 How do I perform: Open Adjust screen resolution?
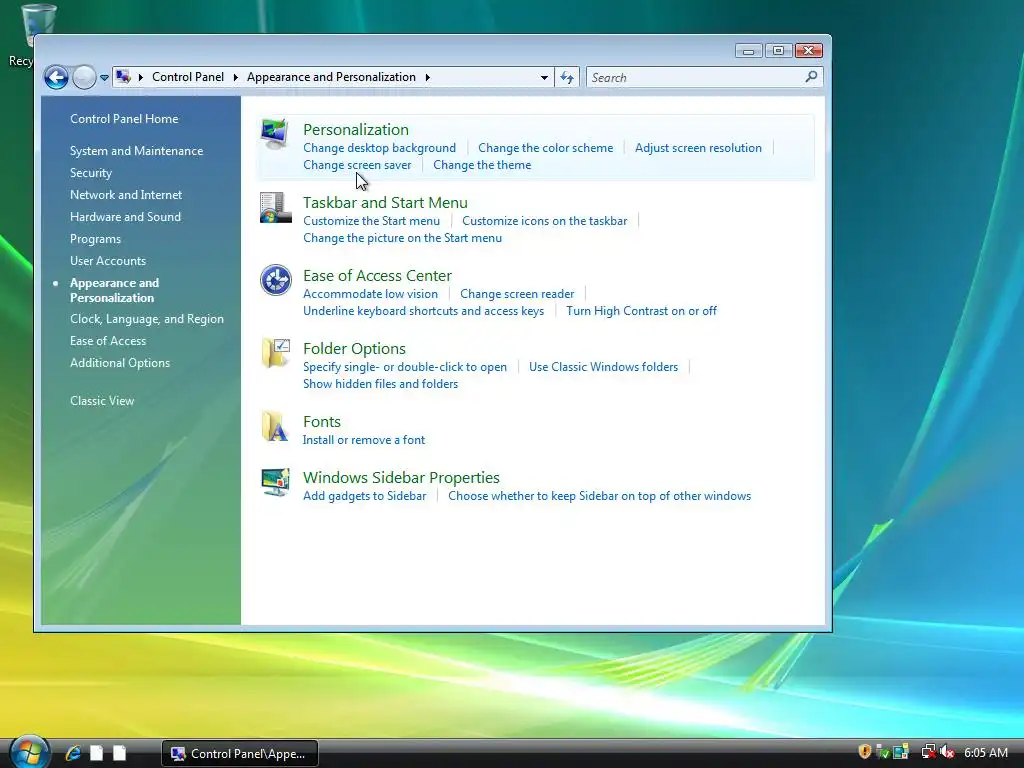point(698,148)
